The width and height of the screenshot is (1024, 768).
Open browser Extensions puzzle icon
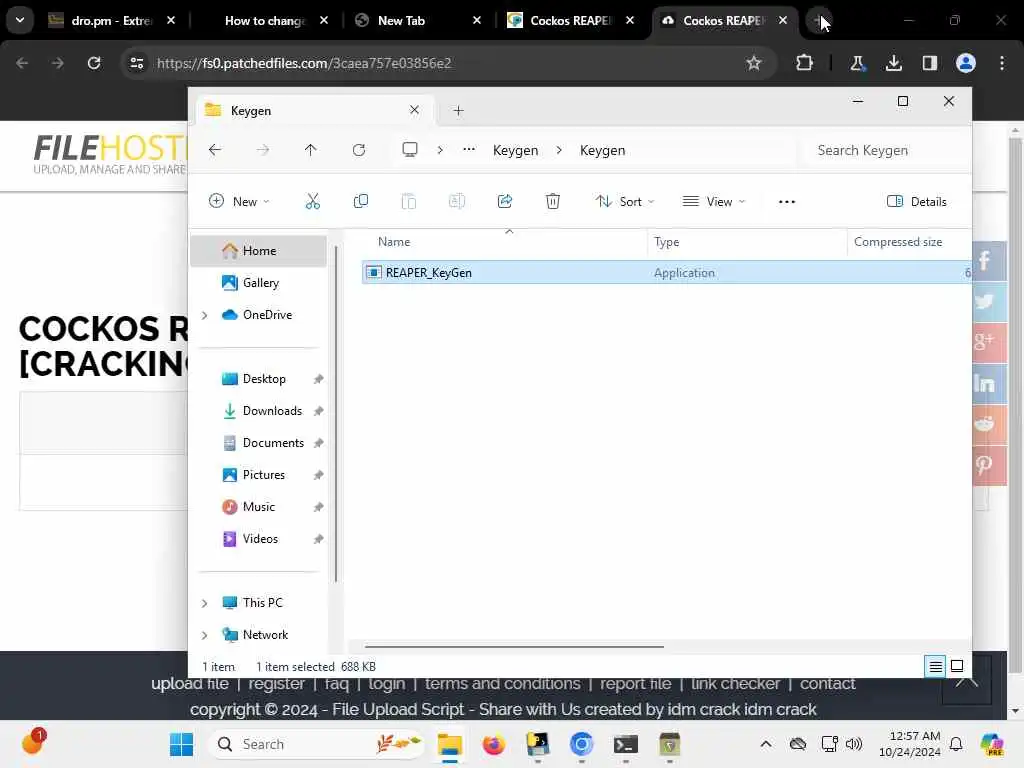click(x=805, y=63)
